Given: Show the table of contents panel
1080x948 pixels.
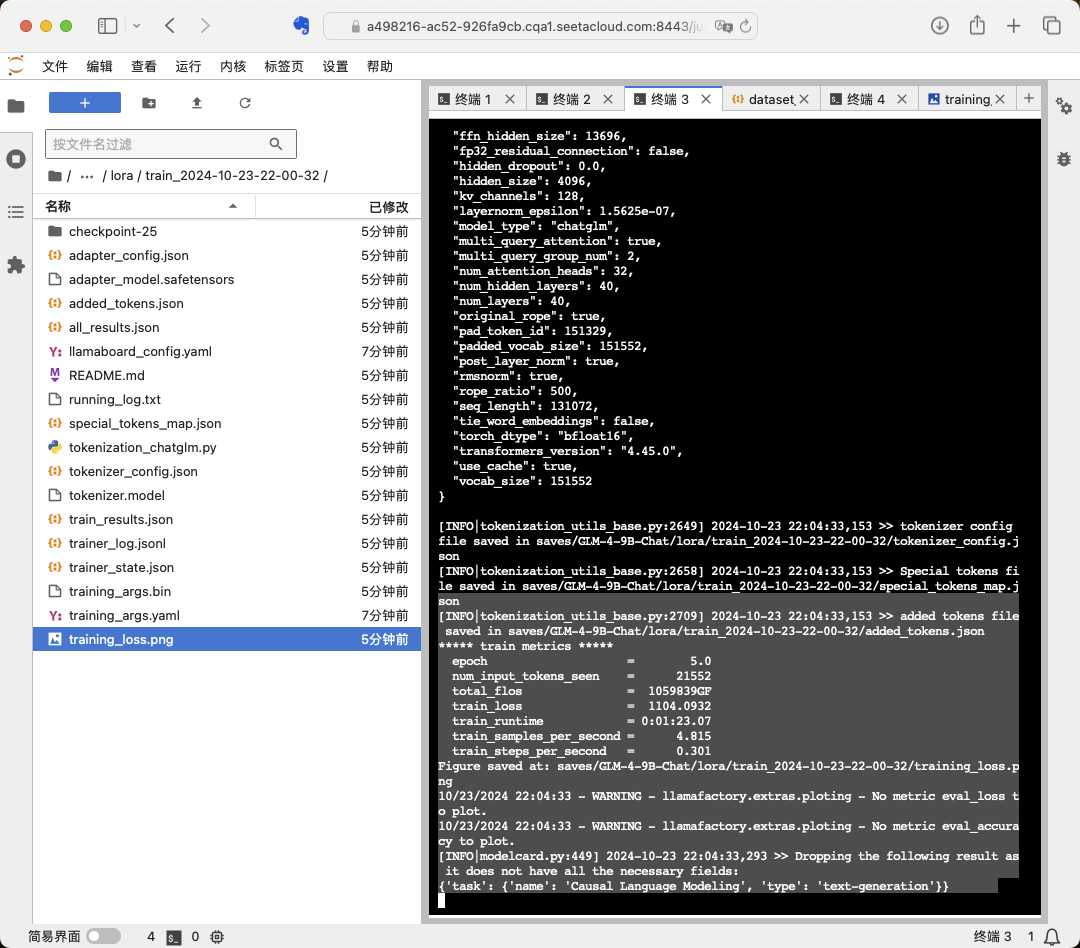Looking at the screenshot, I should coord(16,212).
